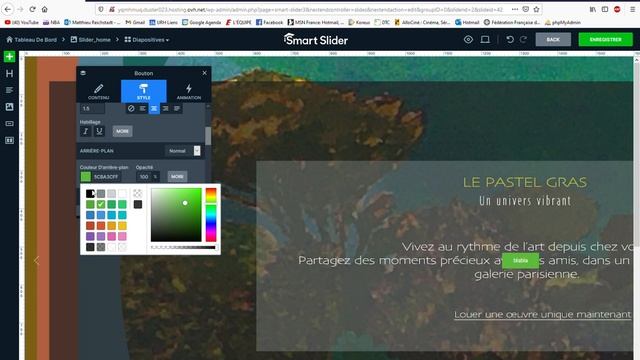This screenshot has width=640, height=360.
Task: Open the Slider_home breadcrumb
Action: (x=91, y=40)
